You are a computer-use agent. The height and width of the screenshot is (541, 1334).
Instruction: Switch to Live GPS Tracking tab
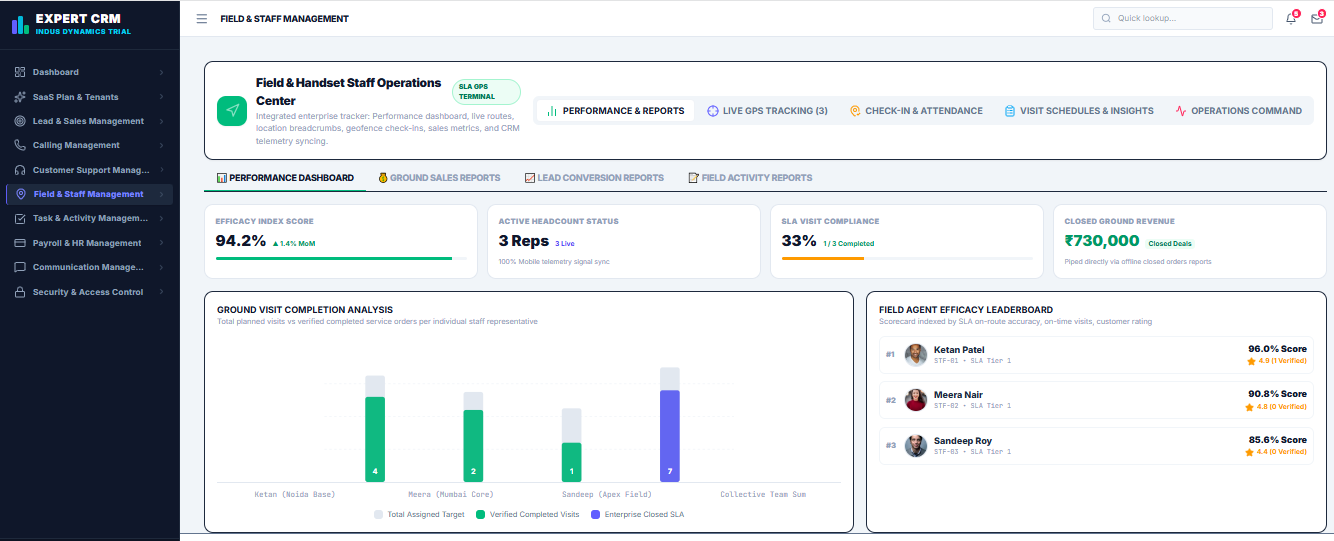coord(767,111)
